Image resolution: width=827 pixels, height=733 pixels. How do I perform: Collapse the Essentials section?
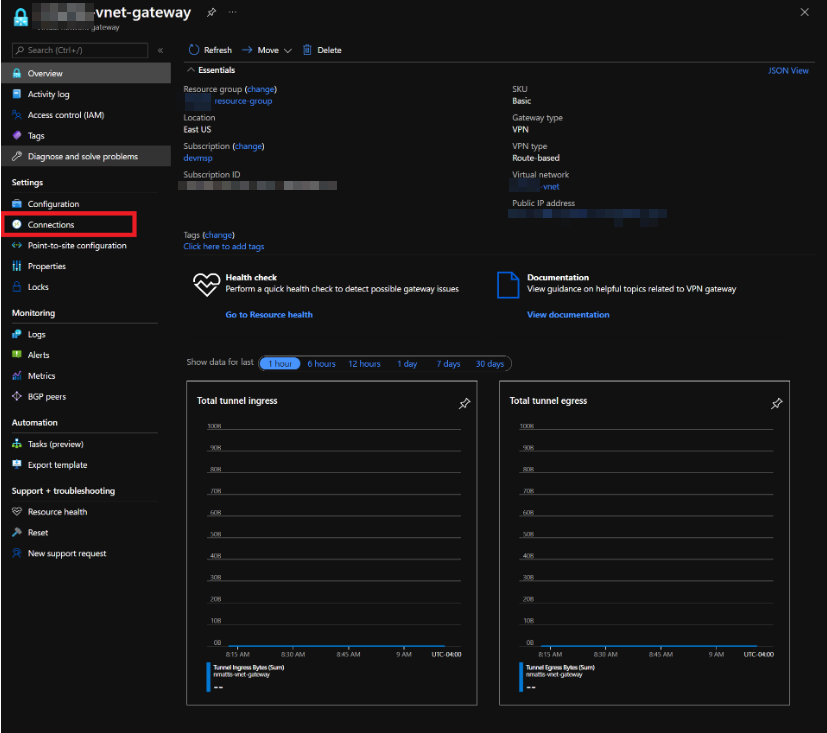191,71
